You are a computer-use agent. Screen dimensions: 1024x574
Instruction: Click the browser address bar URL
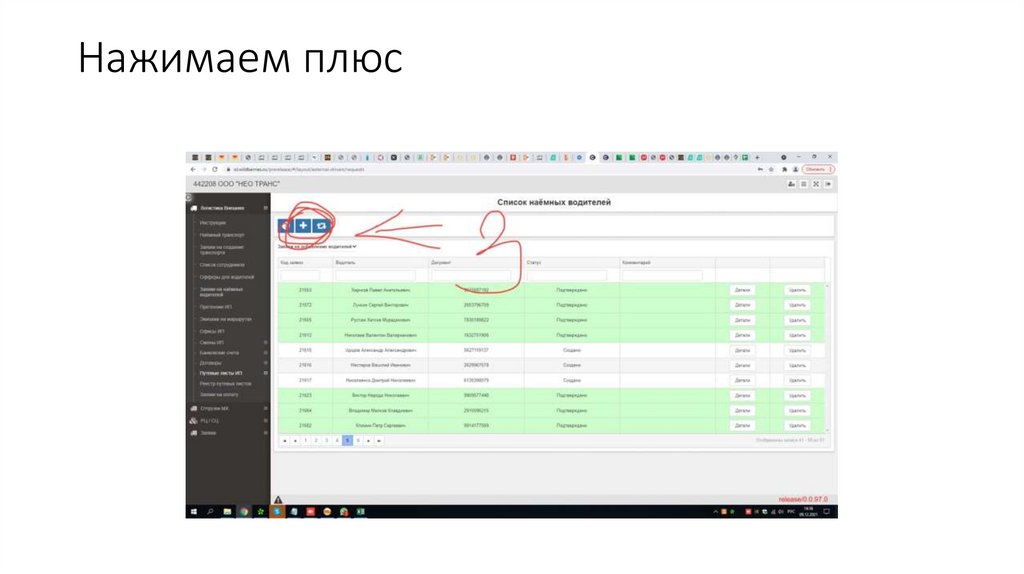tap(298, 169)
